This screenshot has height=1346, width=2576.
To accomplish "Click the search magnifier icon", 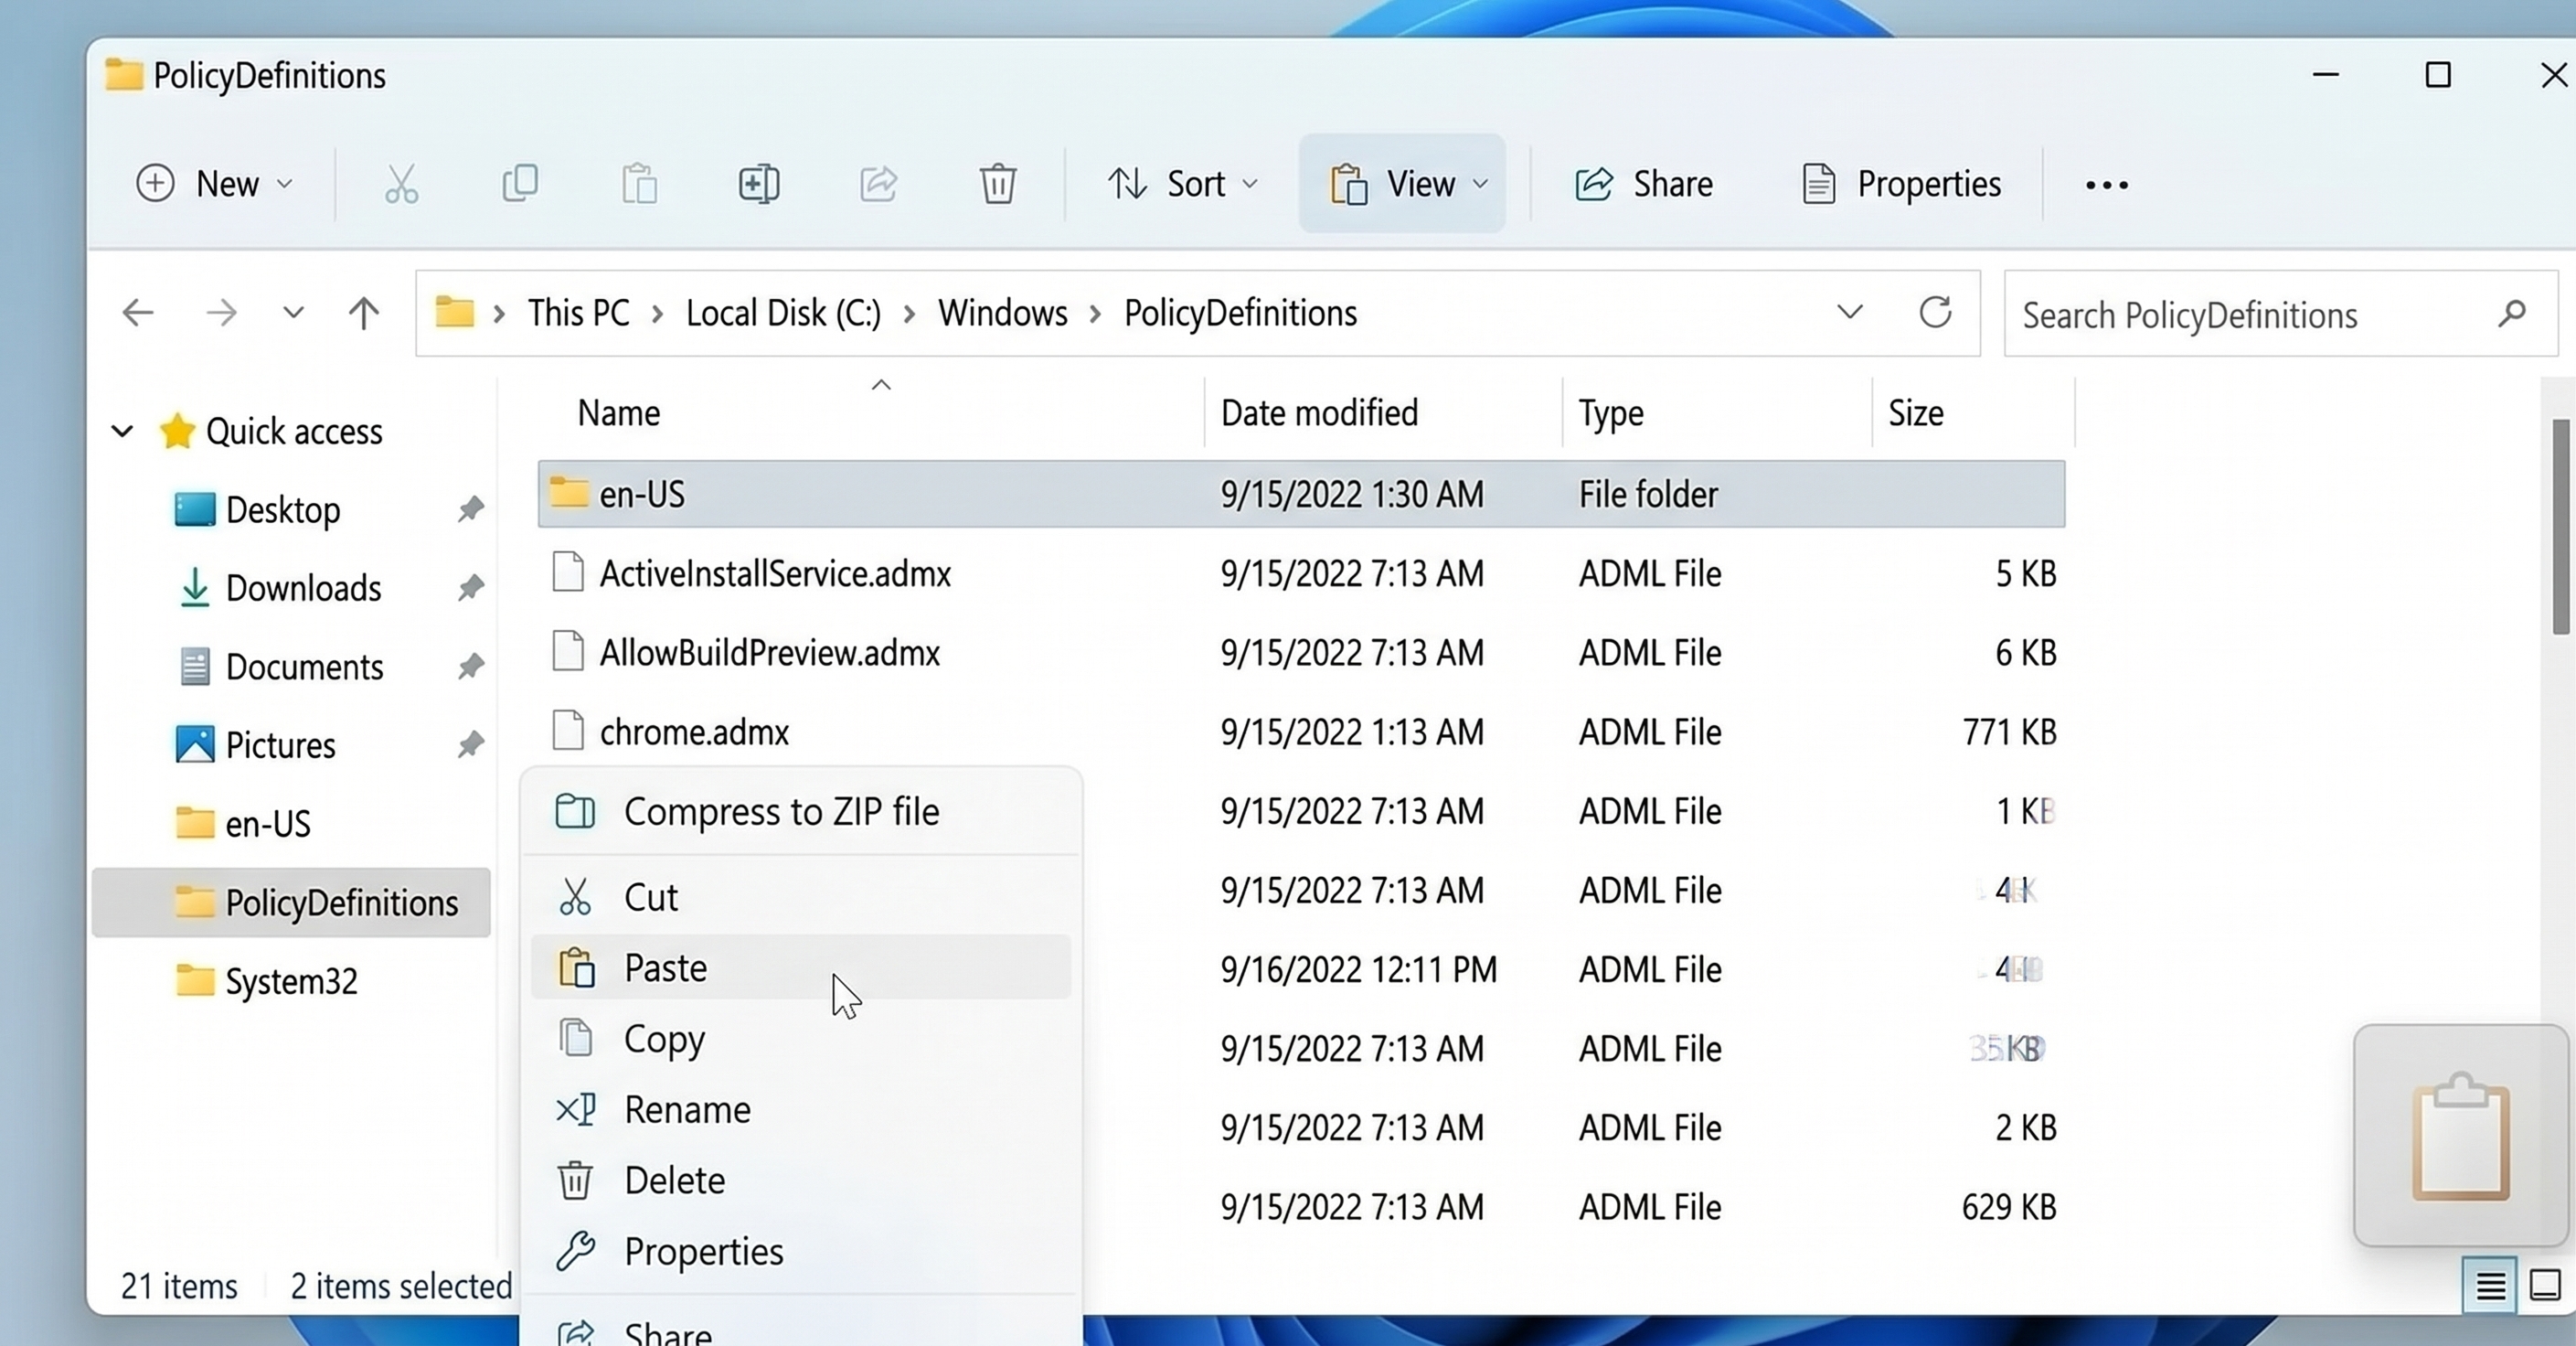I will pos(2512,314).
